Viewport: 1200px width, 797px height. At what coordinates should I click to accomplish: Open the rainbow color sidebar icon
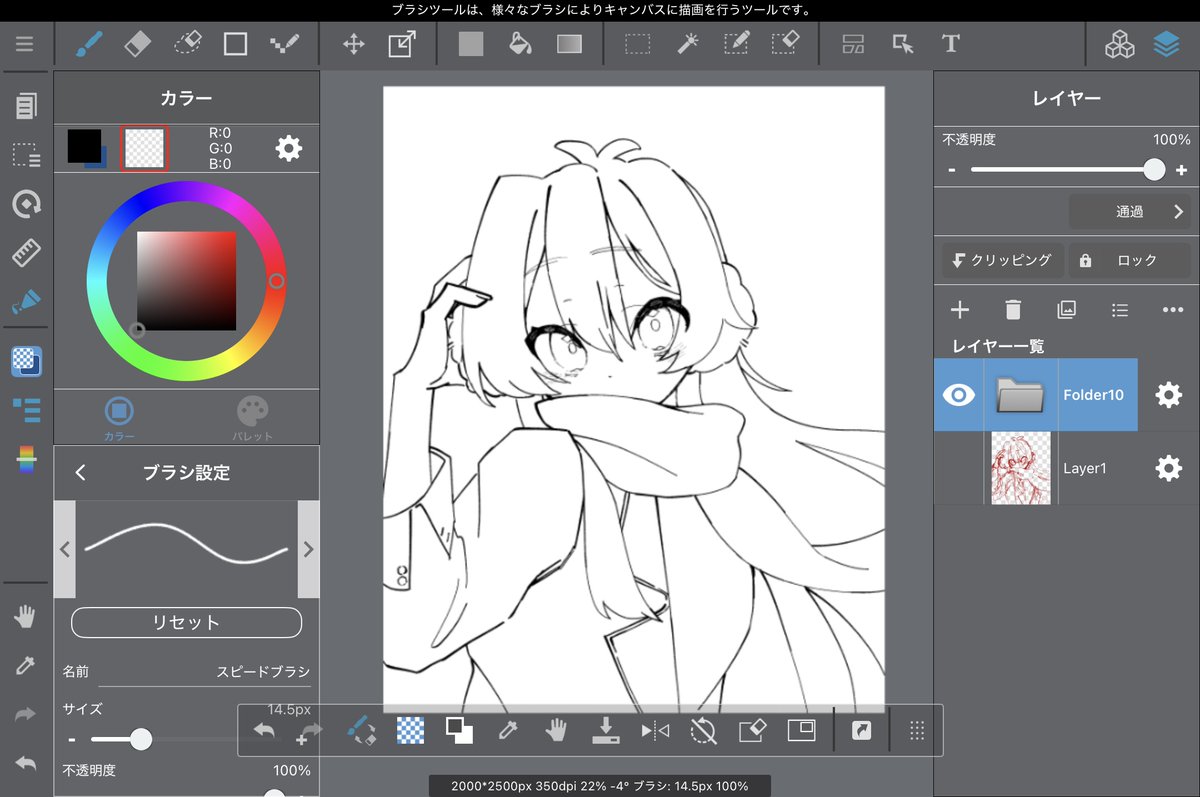(26, 460)
